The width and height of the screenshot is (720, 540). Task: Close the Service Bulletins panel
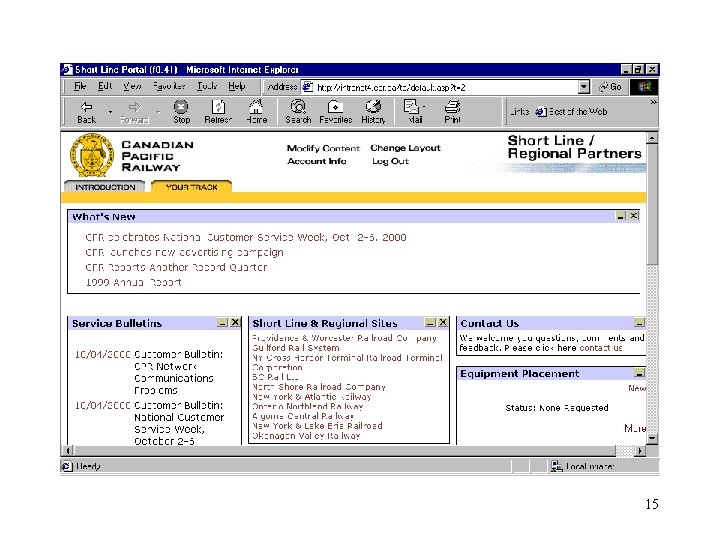(235, 323)
